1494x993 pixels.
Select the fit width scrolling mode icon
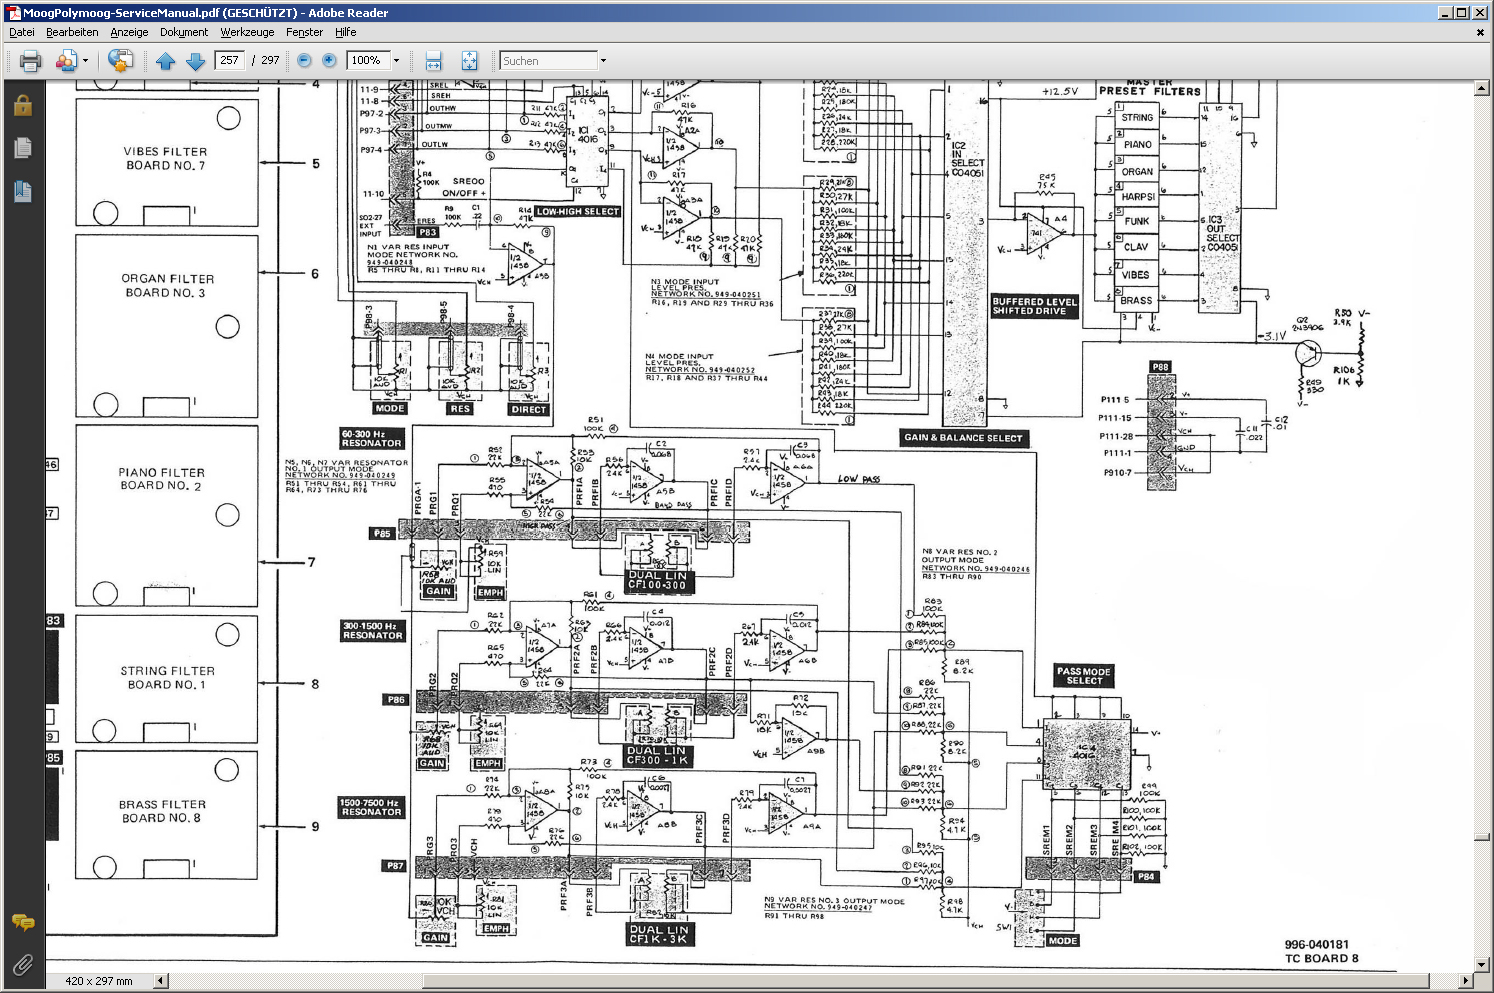[x=433, y=61]
